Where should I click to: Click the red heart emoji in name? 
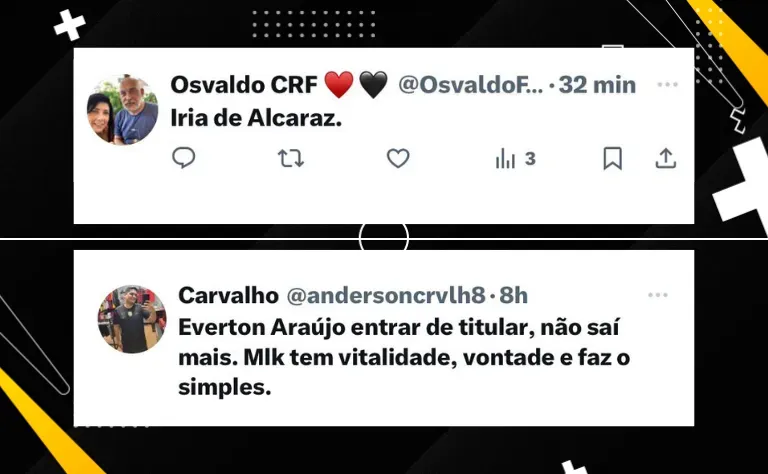click(x=339, y=85)
